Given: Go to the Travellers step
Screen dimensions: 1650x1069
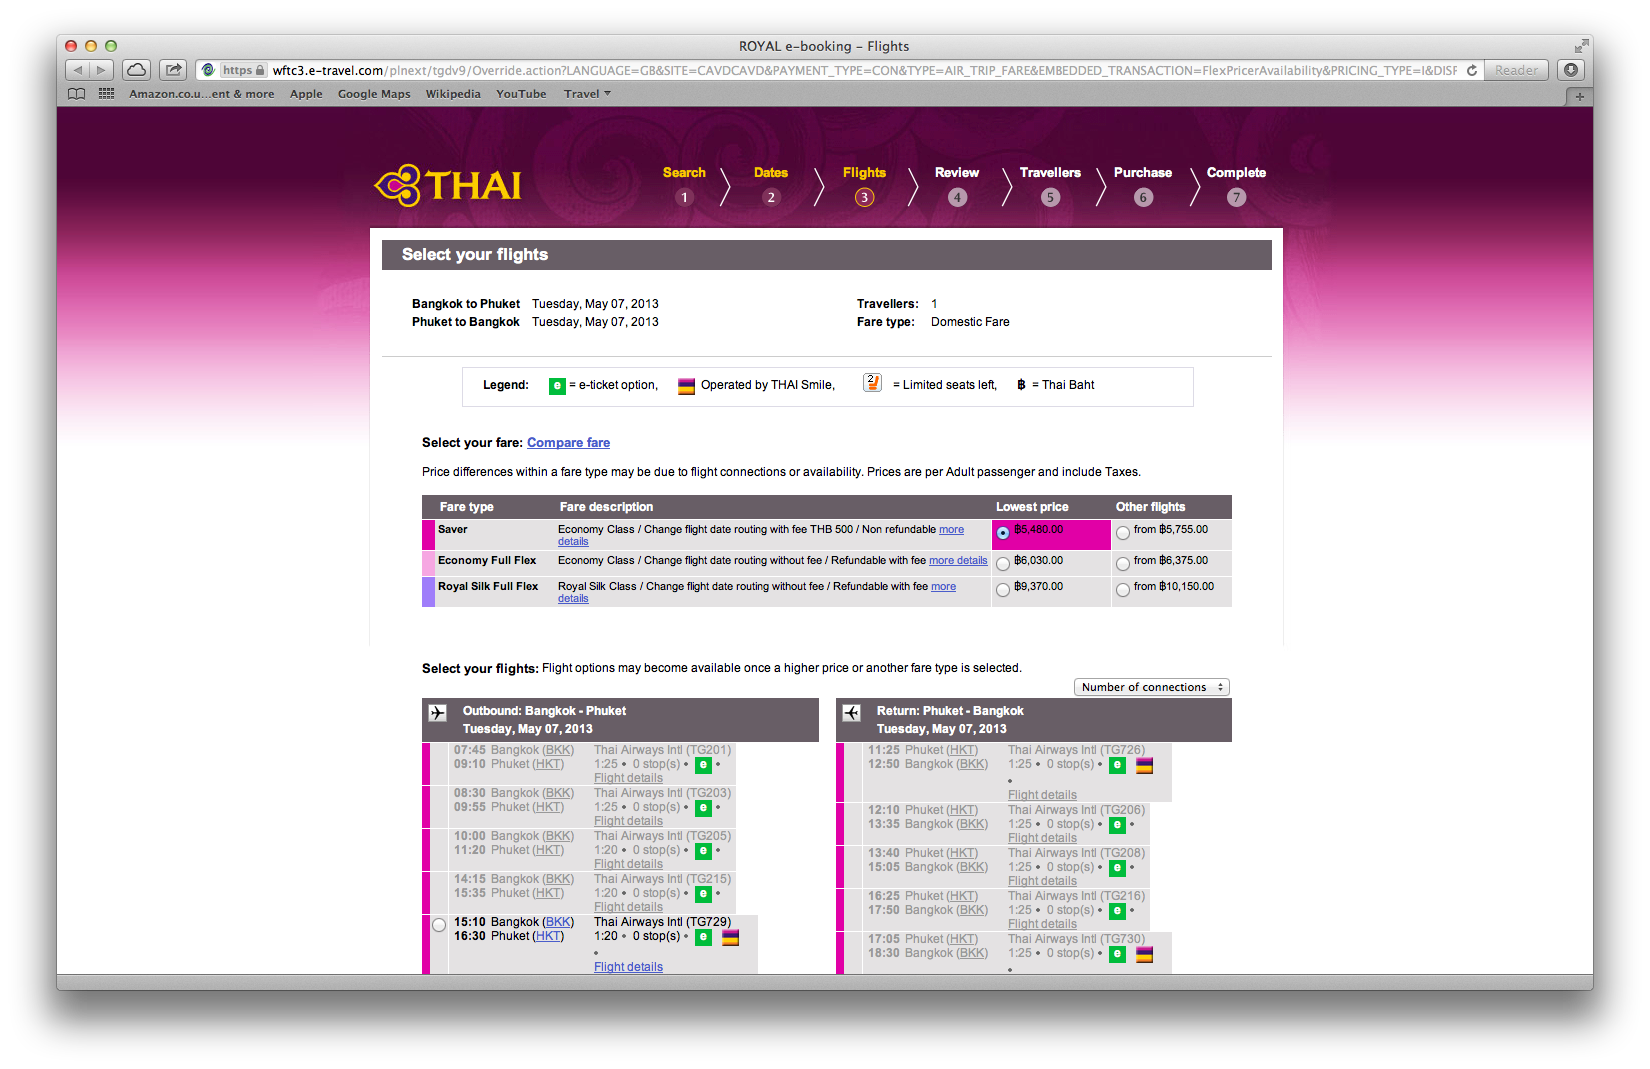Looking at the screenshot, I should pyautogui.click(x=1050, y=173).
